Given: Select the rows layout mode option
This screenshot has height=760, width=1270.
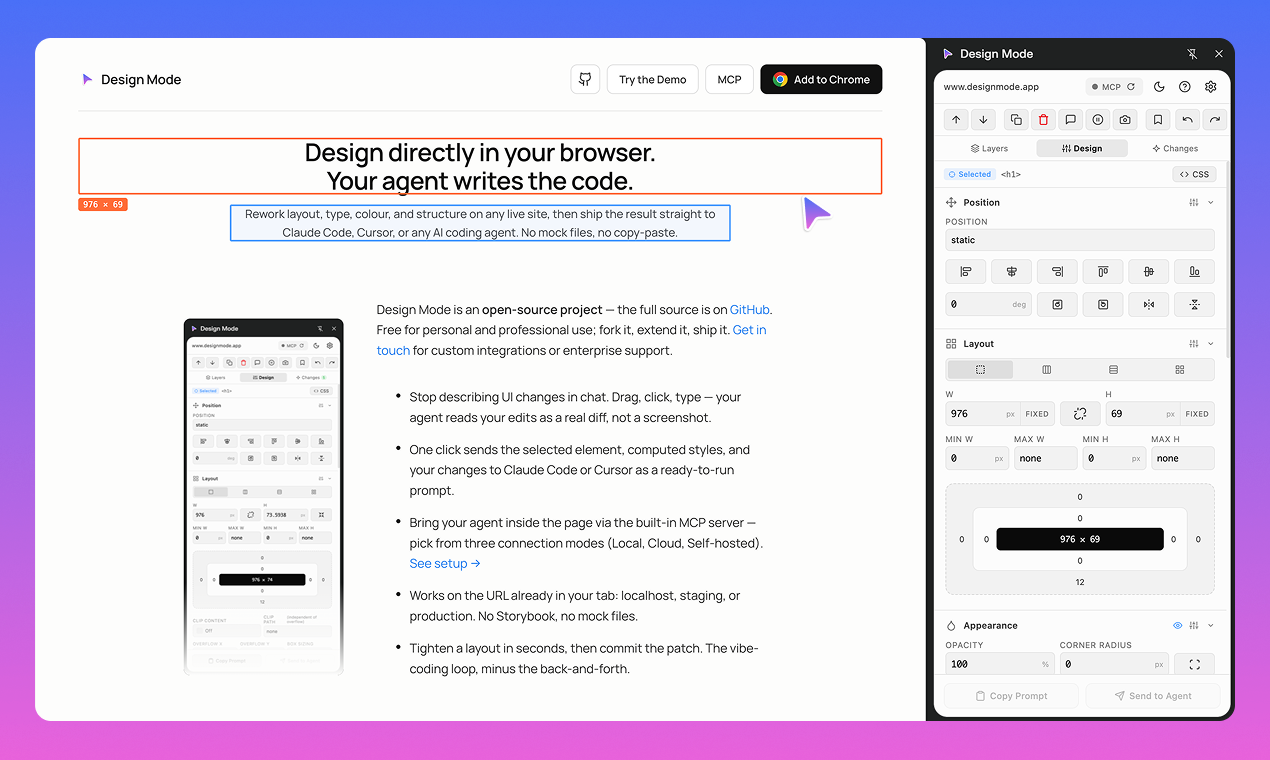Looking at the screenshot, I should pyautogui.click(x=1113, y=370).
